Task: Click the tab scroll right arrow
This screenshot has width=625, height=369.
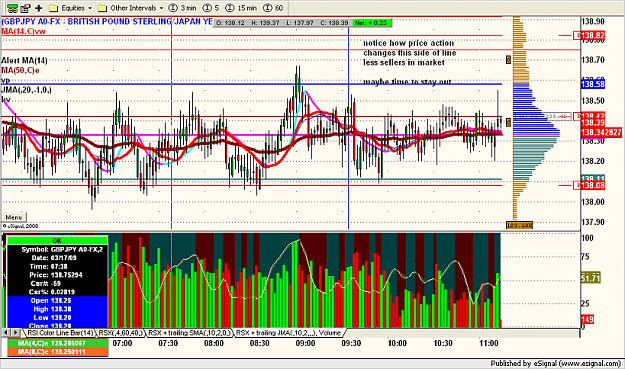Action: [x=15, y=332]
